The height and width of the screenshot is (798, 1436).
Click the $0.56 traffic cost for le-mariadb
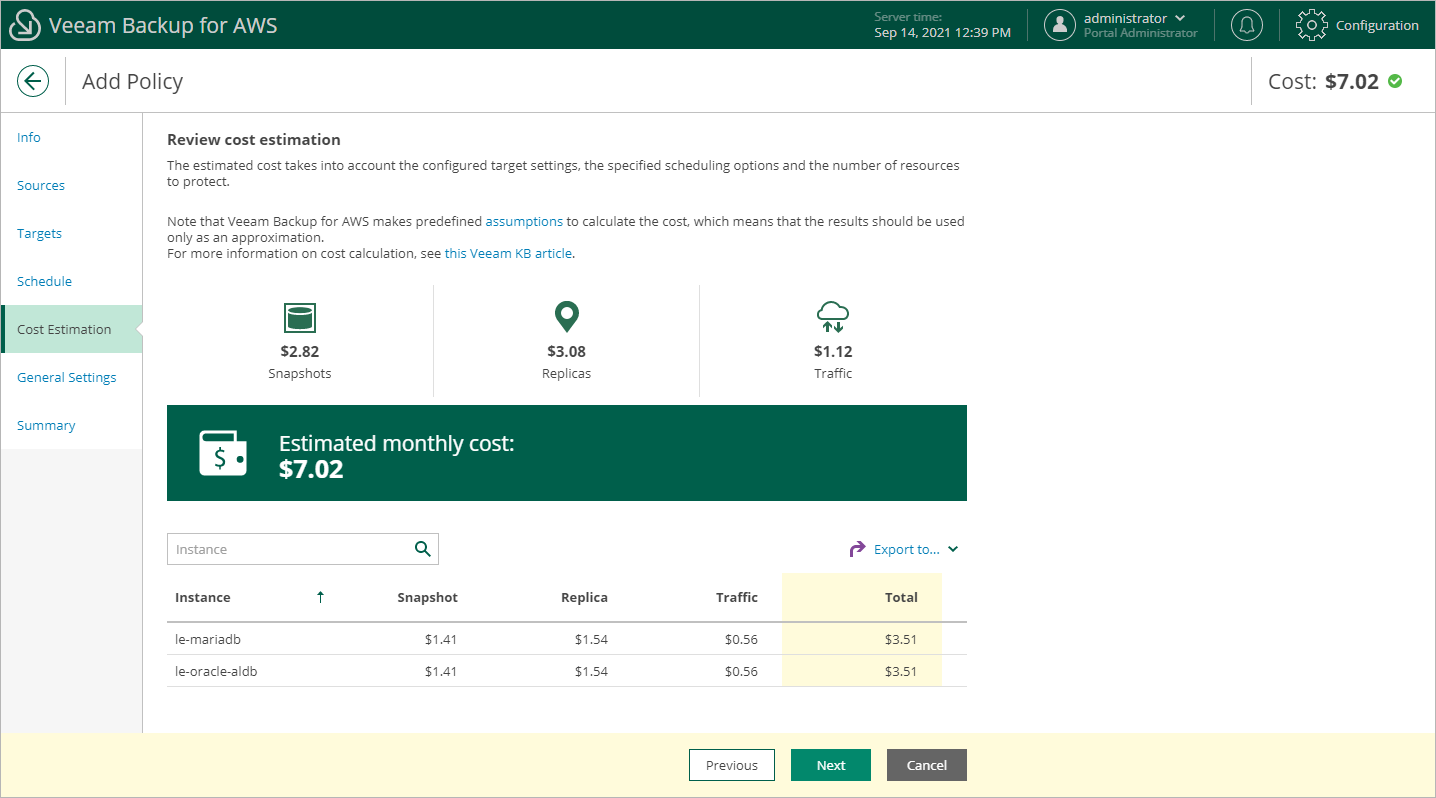tap(741, 639)
